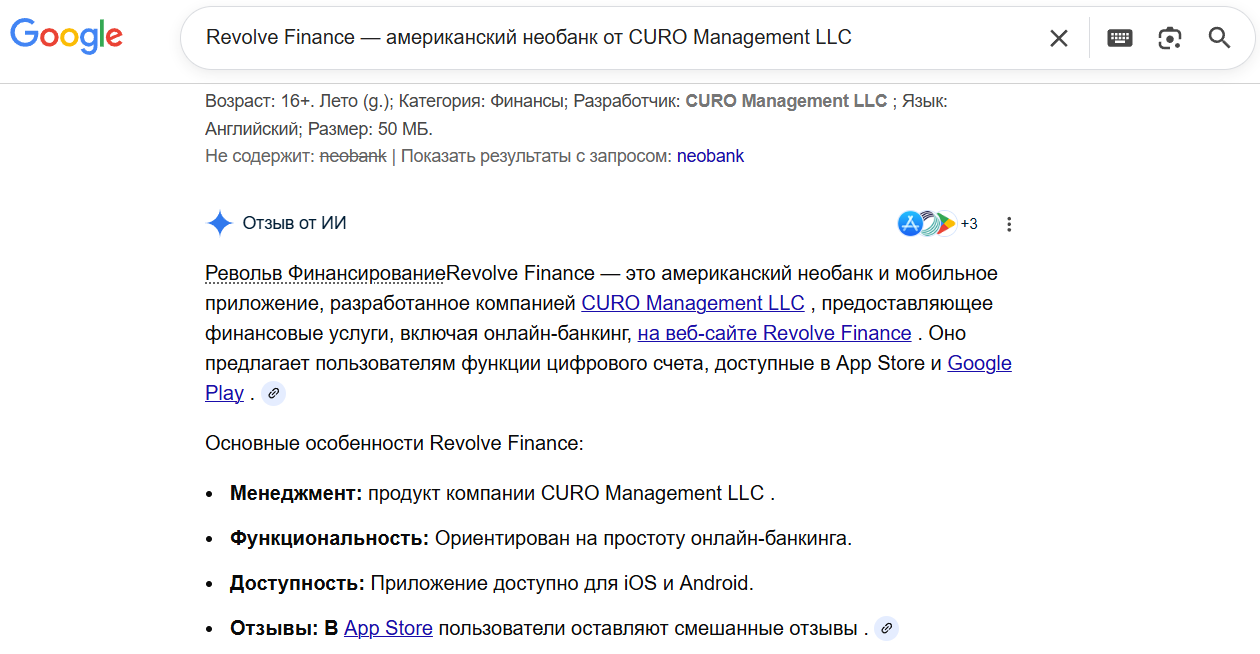Start a search by image with Lens
1260x654 pixels.
tap(1169, 38)
